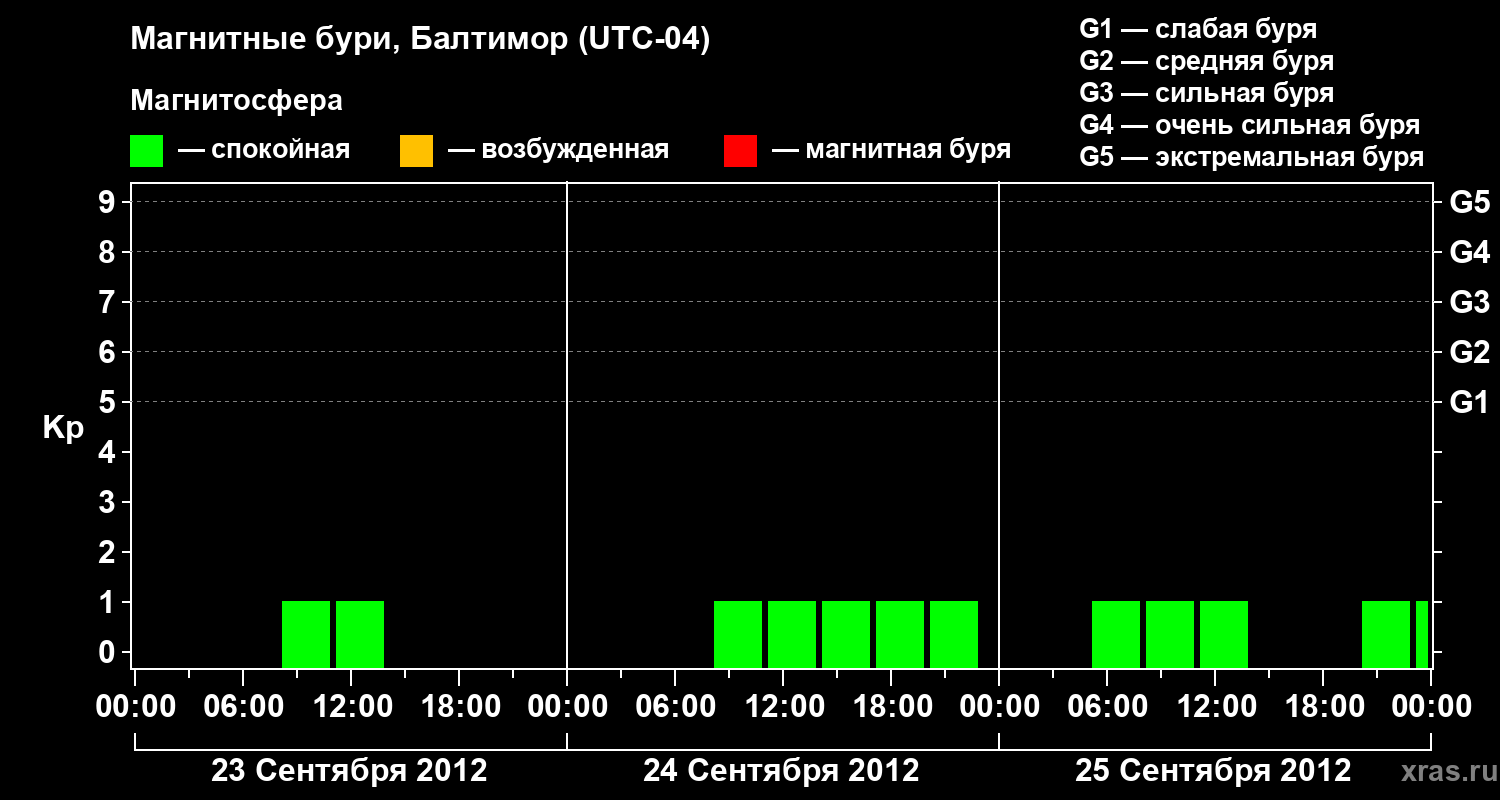Click the '24 Сентября 2012' date label
This screenshot has height=800, width=1500.
(781, 771)
